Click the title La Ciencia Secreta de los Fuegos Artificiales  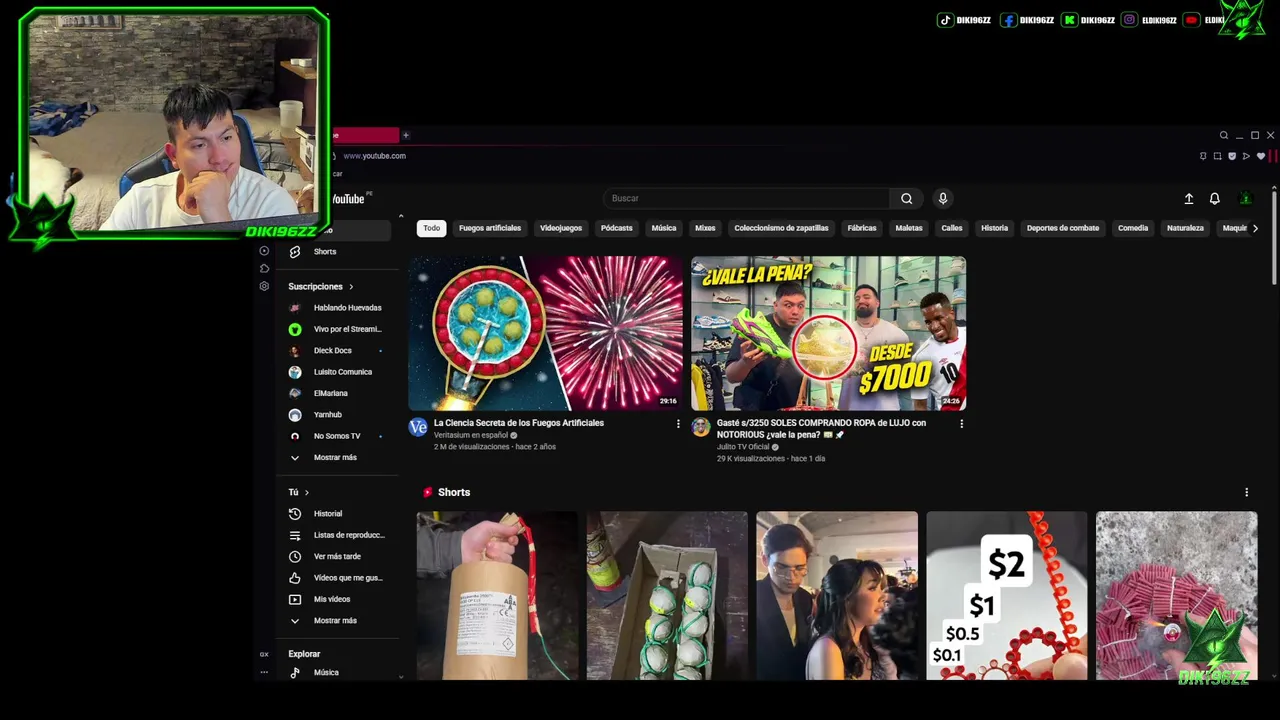coord(519,423)
